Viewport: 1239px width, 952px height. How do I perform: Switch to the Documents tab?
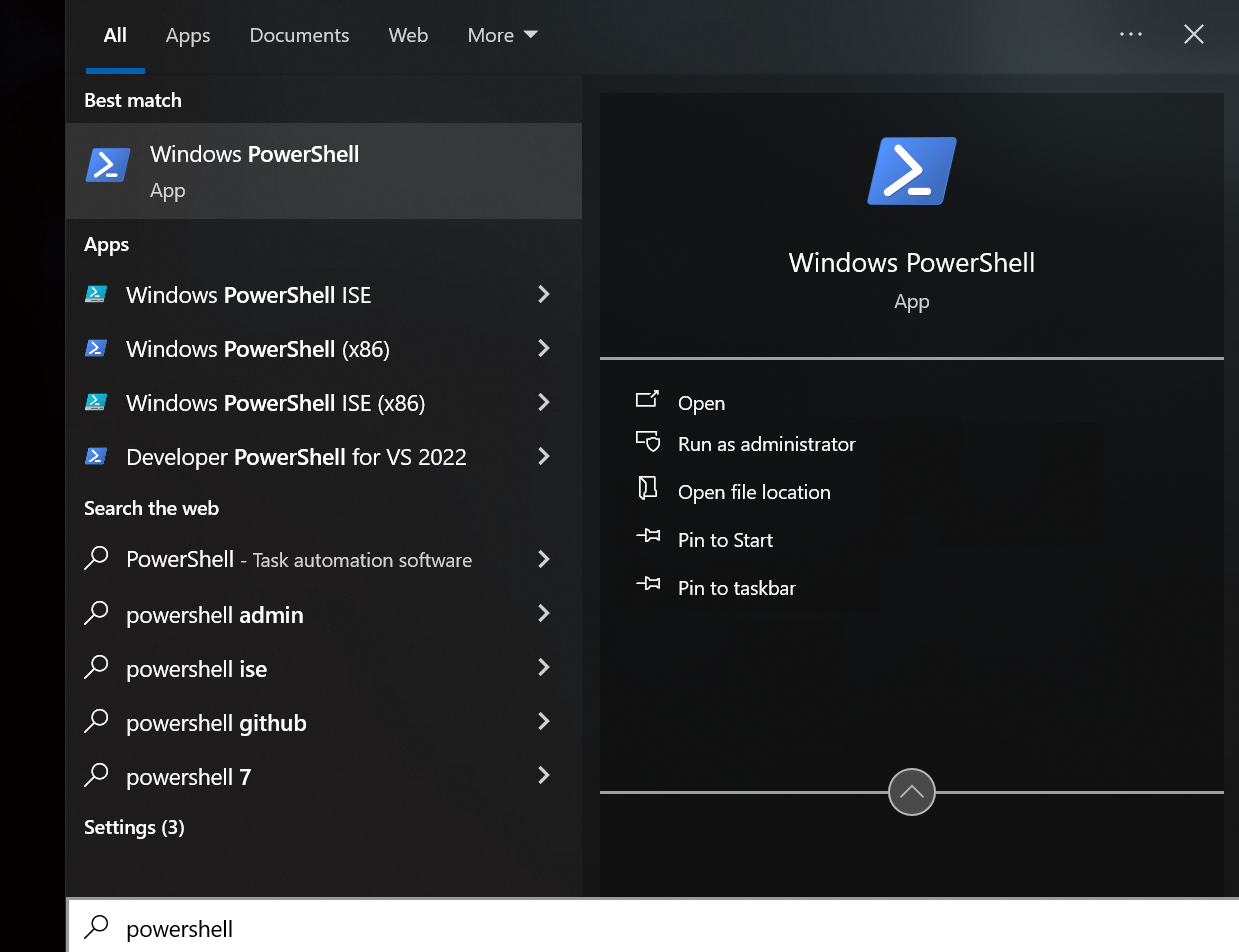tap(299, 35)
